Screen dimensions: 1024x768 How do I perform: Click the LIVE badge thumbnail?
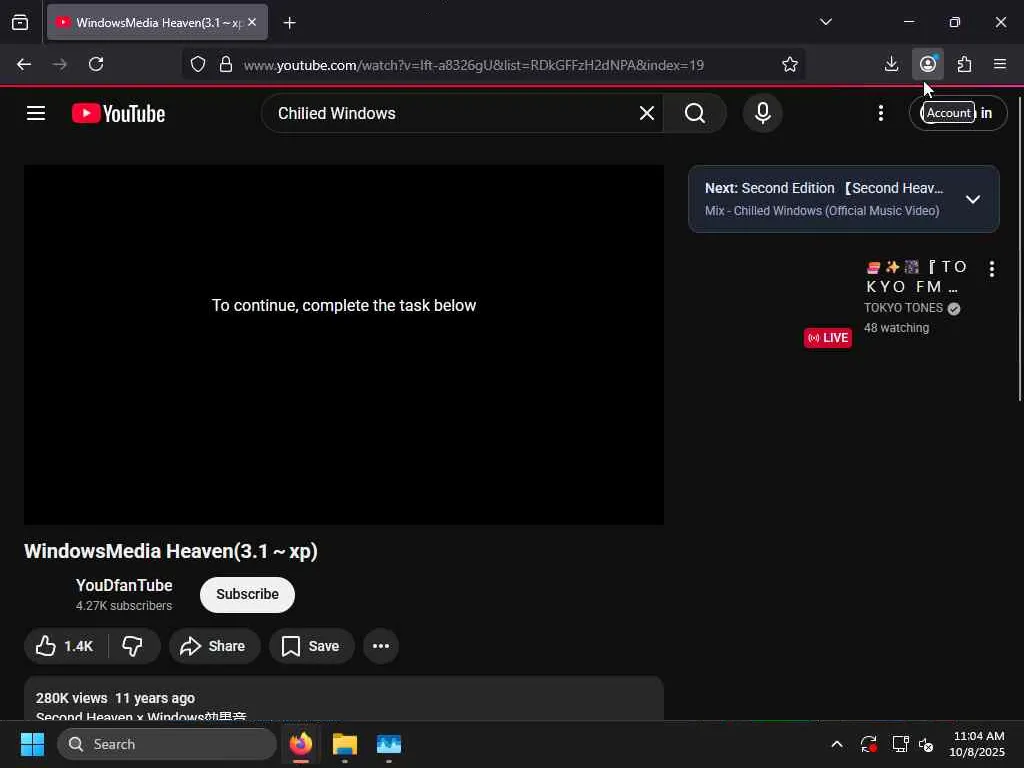(827, 338)
